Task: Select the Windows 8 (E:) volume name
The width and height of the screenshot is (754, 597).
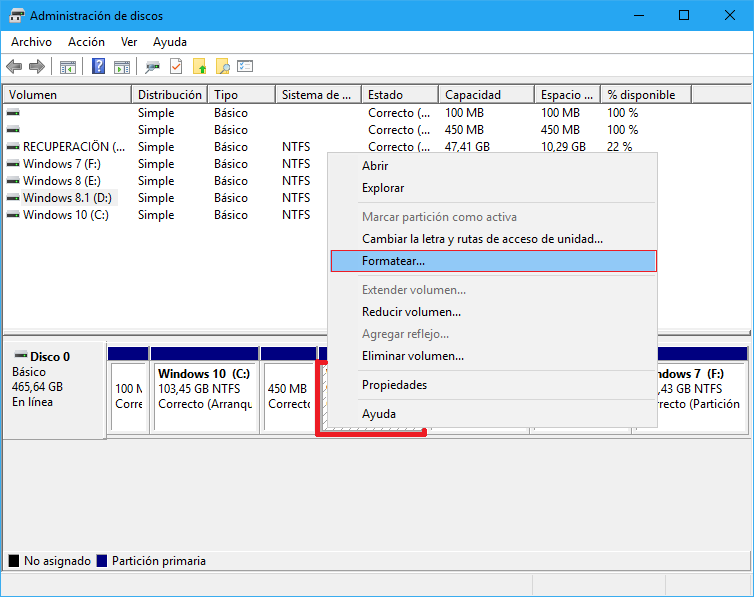Action: [x=62, y=181]
